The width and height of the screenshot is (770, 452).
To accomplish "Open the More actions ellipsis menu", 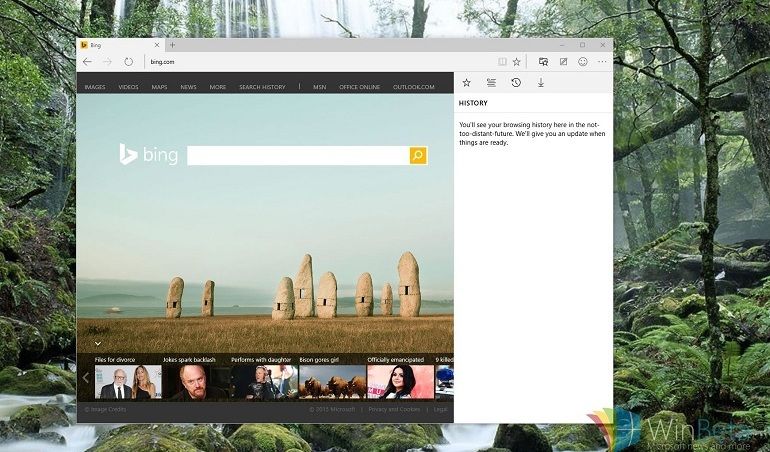I will click(602, 62).
